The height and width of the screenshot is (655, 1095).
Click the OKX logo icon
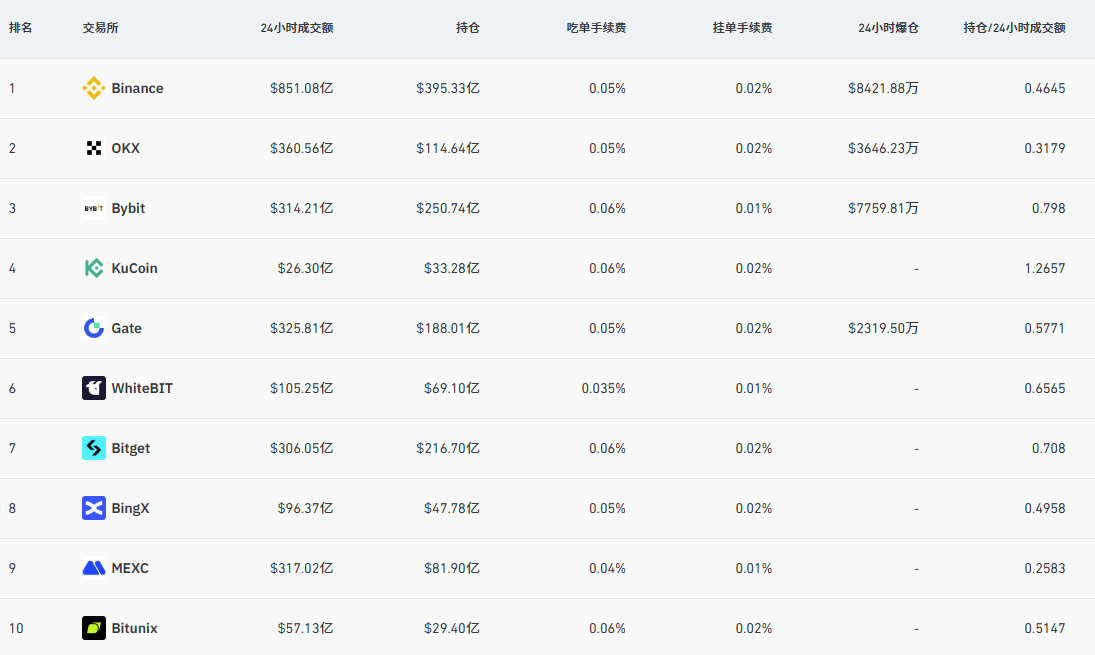point(93,148)
